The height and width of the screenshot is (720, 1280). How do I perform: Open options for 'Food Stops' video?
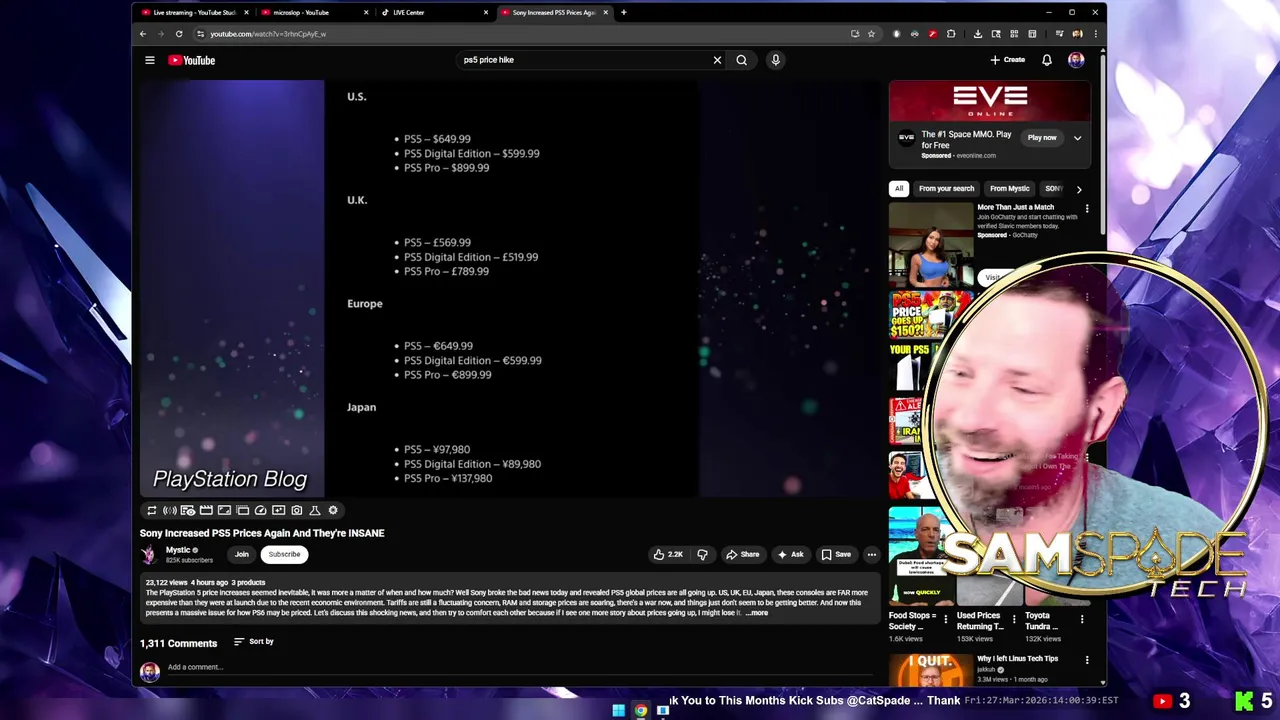pyautogui.click(x=945, y=620)
